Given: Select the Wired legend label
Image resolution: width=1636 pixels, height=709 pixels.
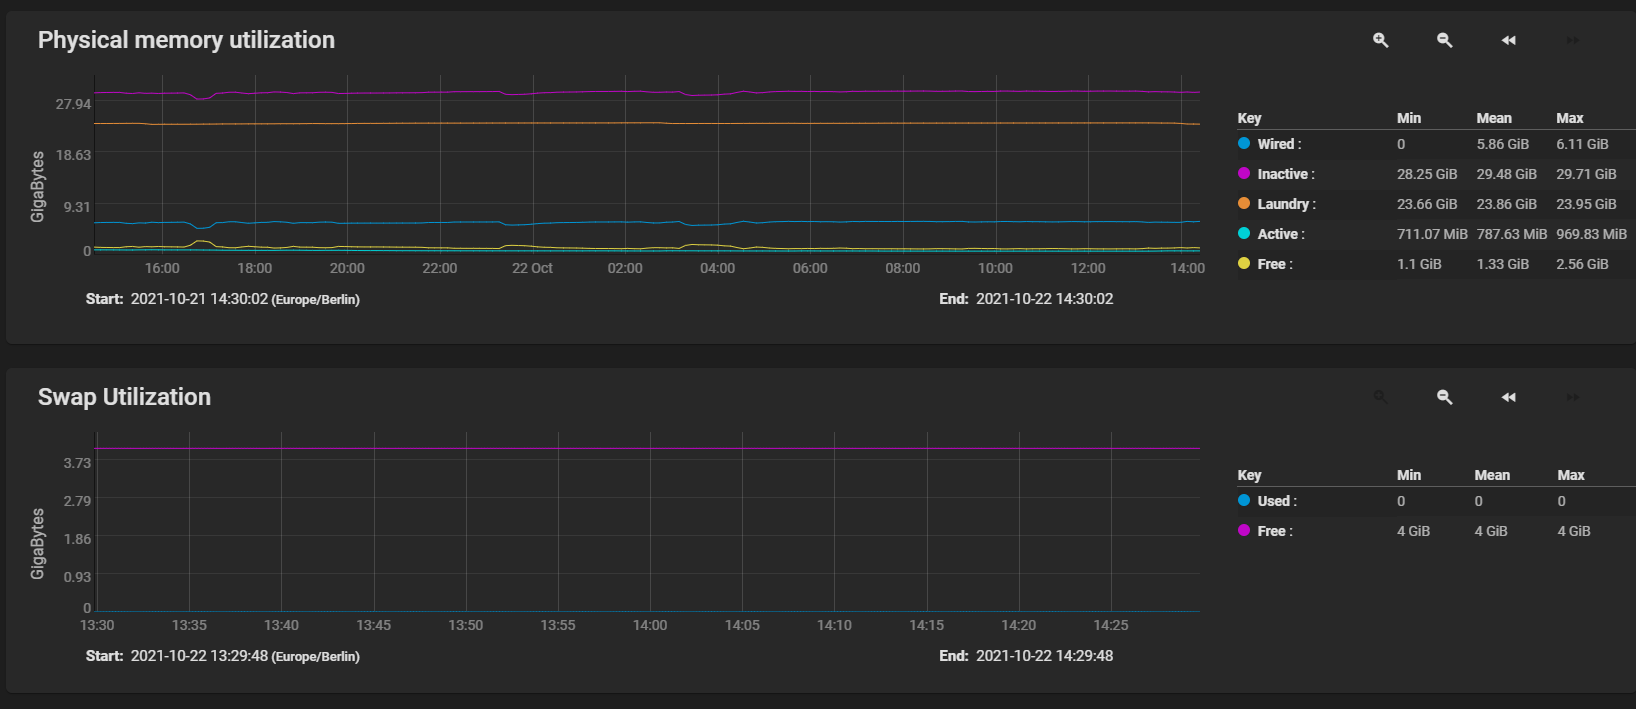Looking at the screenshot, I should coord(1279,144).
